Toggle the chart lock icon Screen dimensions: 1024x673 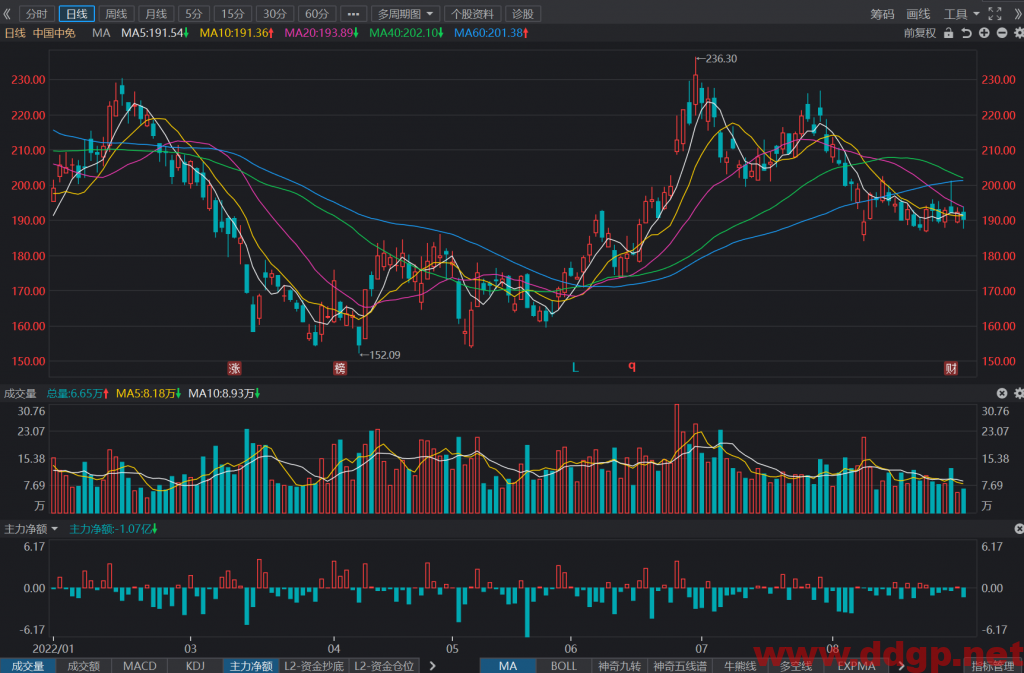948,33
